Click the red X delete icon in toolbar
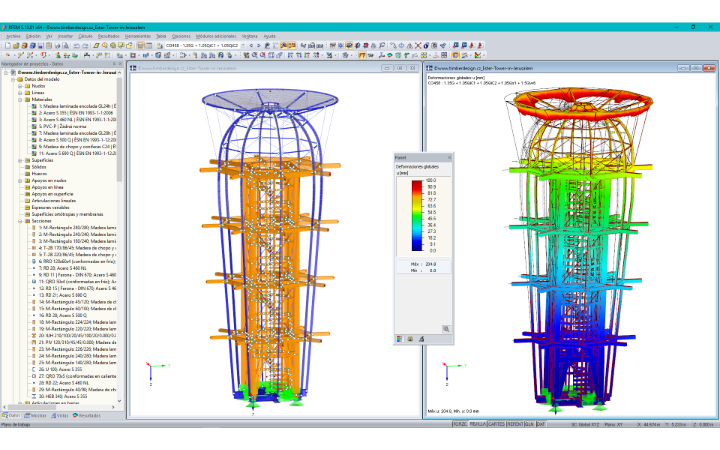Image resolution: width=720 pixels, height=450 pixels. (x=418, y=45)
